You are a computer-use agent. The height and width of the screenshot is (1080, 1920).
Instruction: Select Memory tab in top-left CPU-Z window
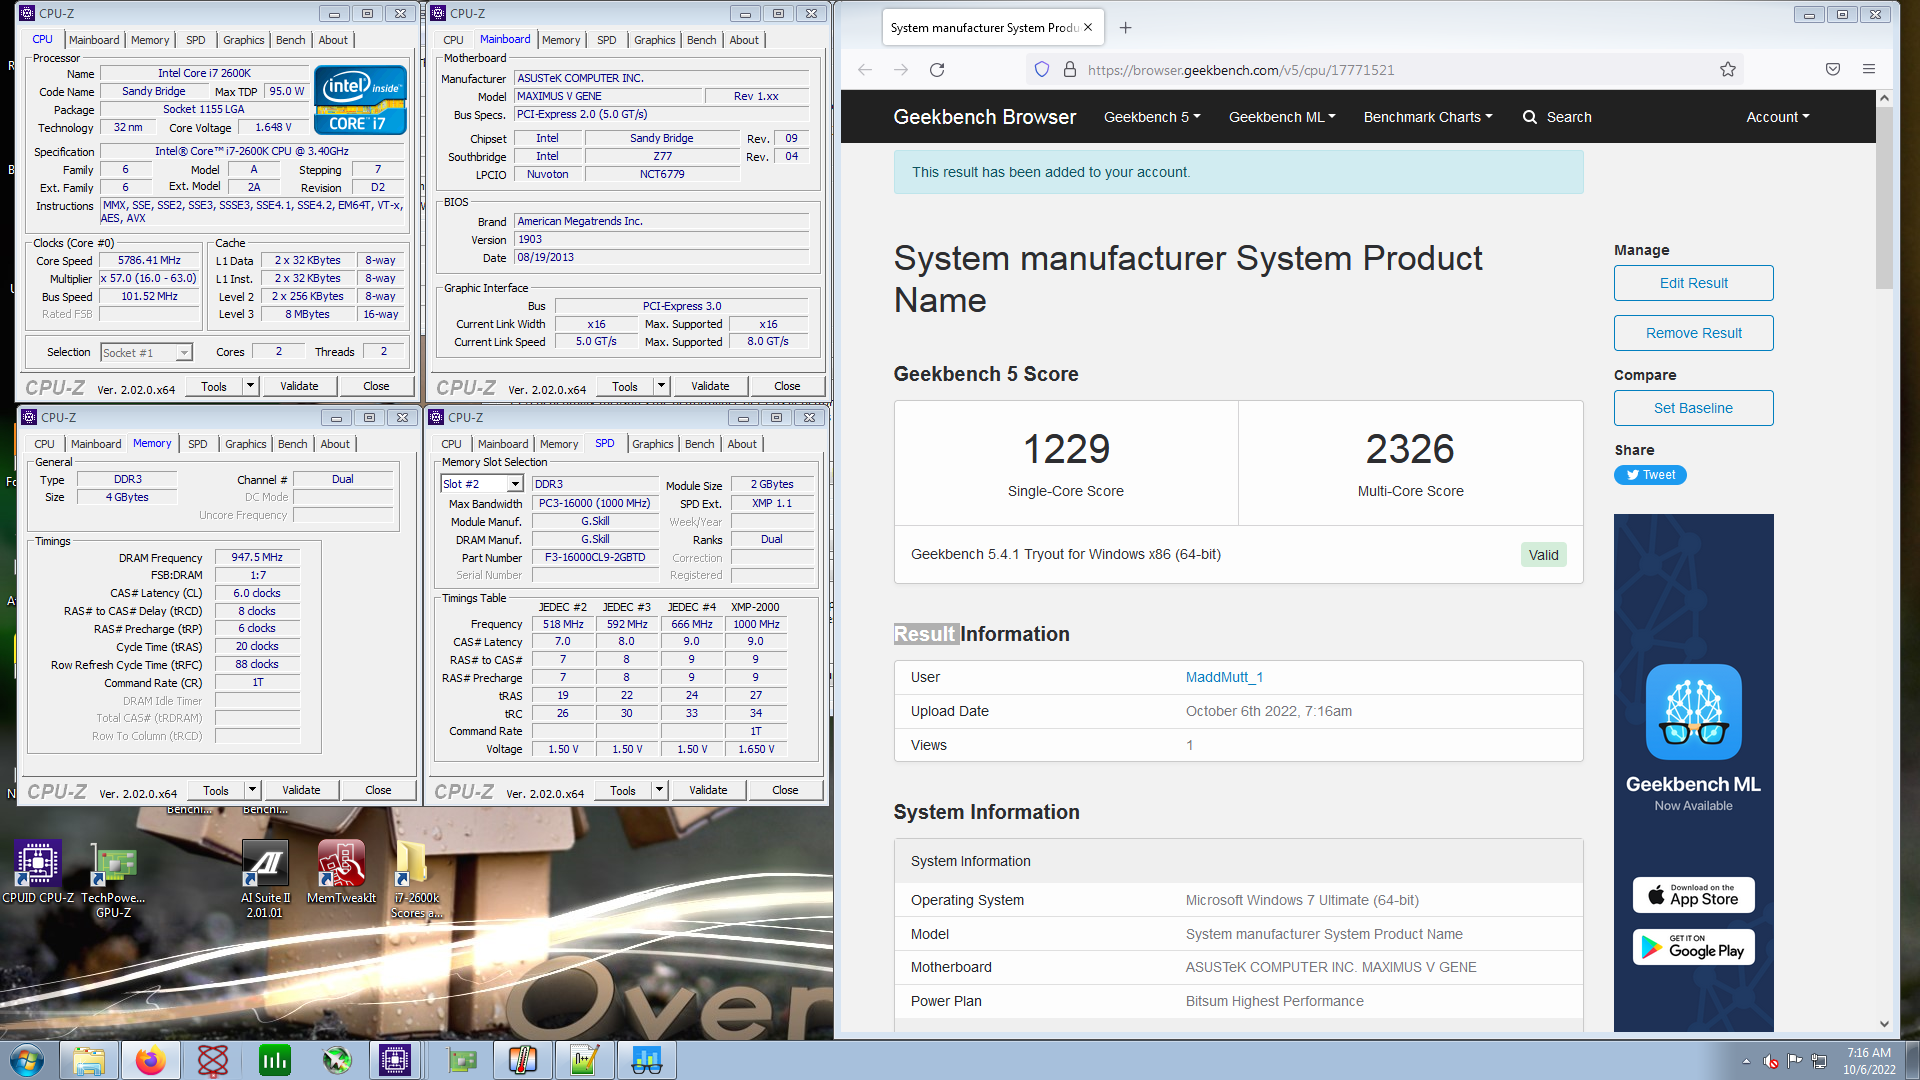coord(150,40)
